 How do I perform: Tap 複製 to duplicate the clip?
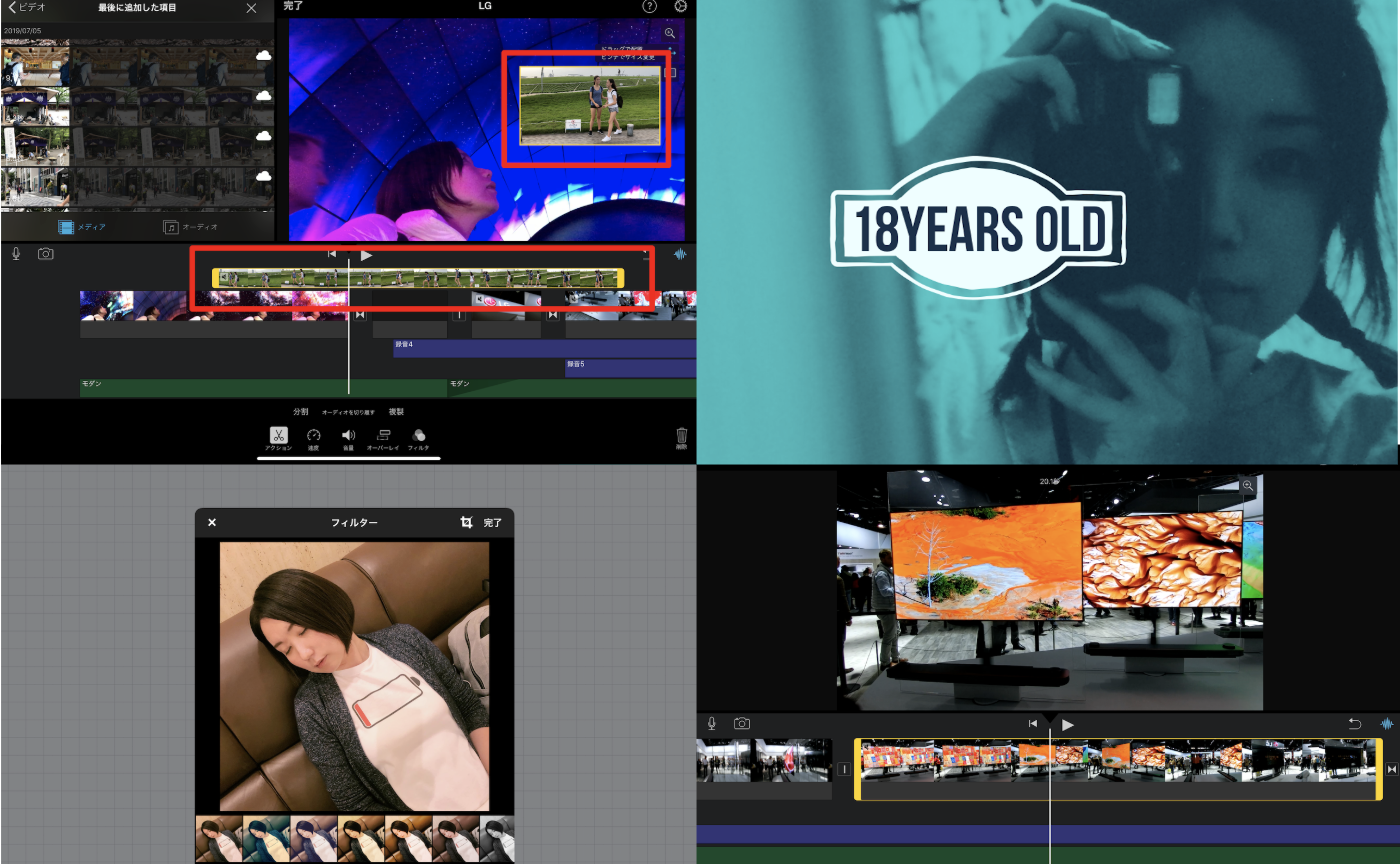395,412
